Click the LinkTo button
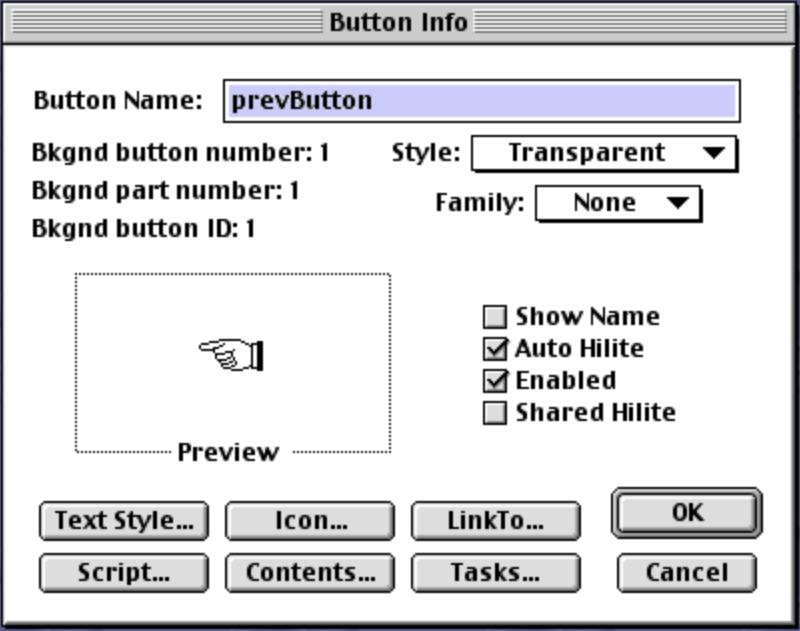800x631 pixels. (x=495, y=519)
